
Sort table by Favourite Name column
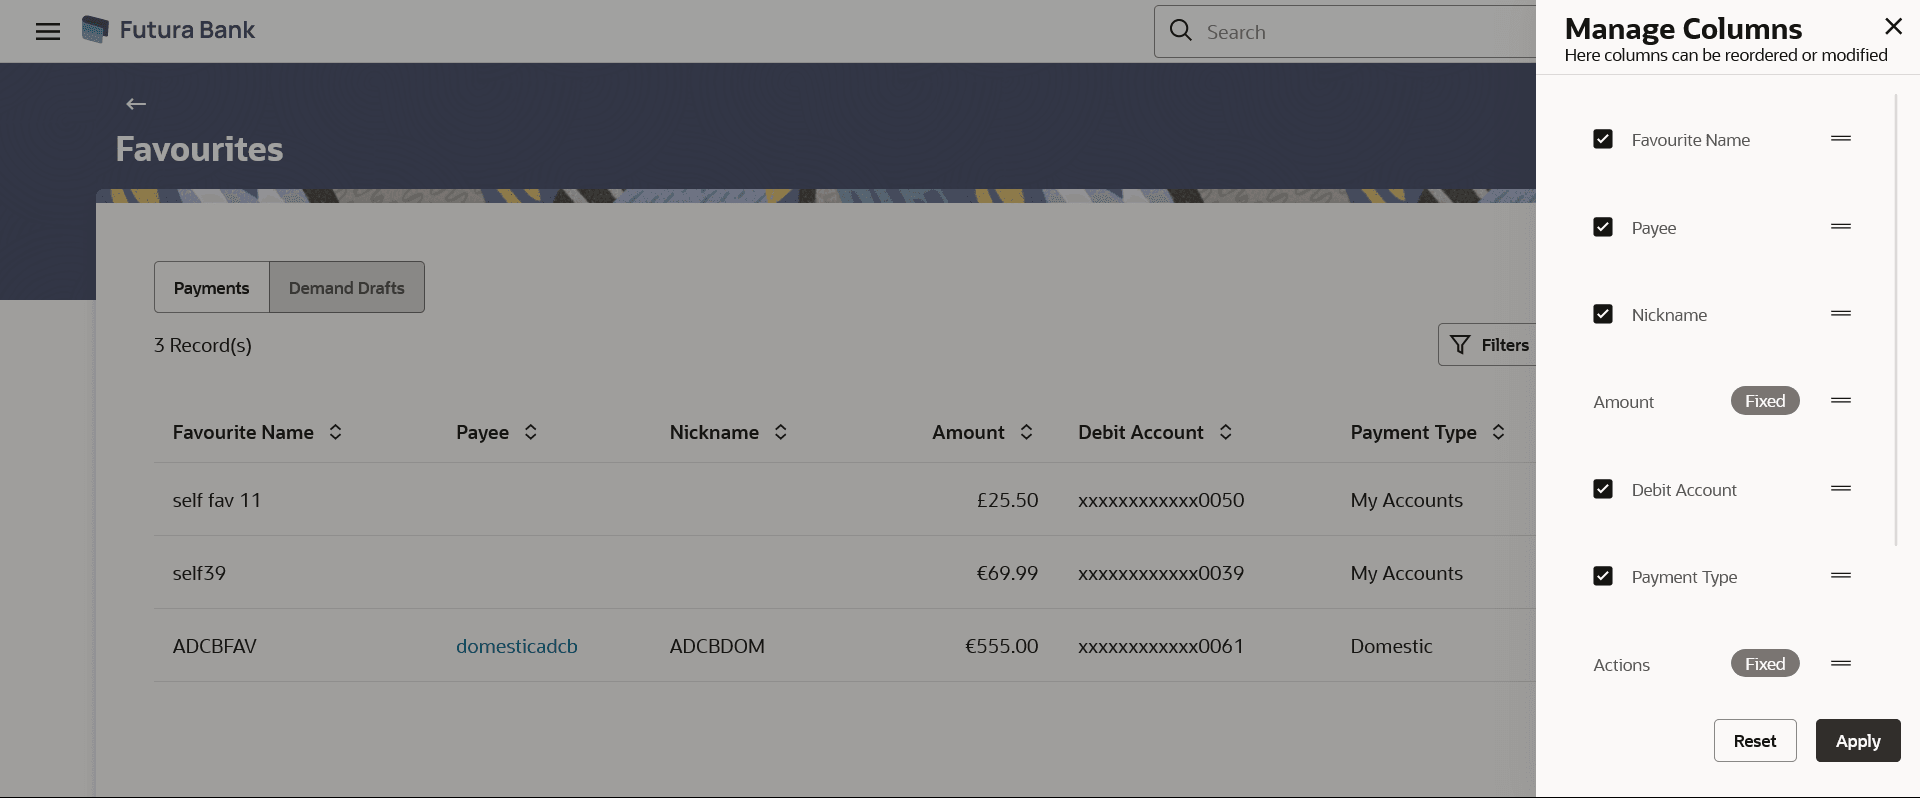[x=336, y=432]
